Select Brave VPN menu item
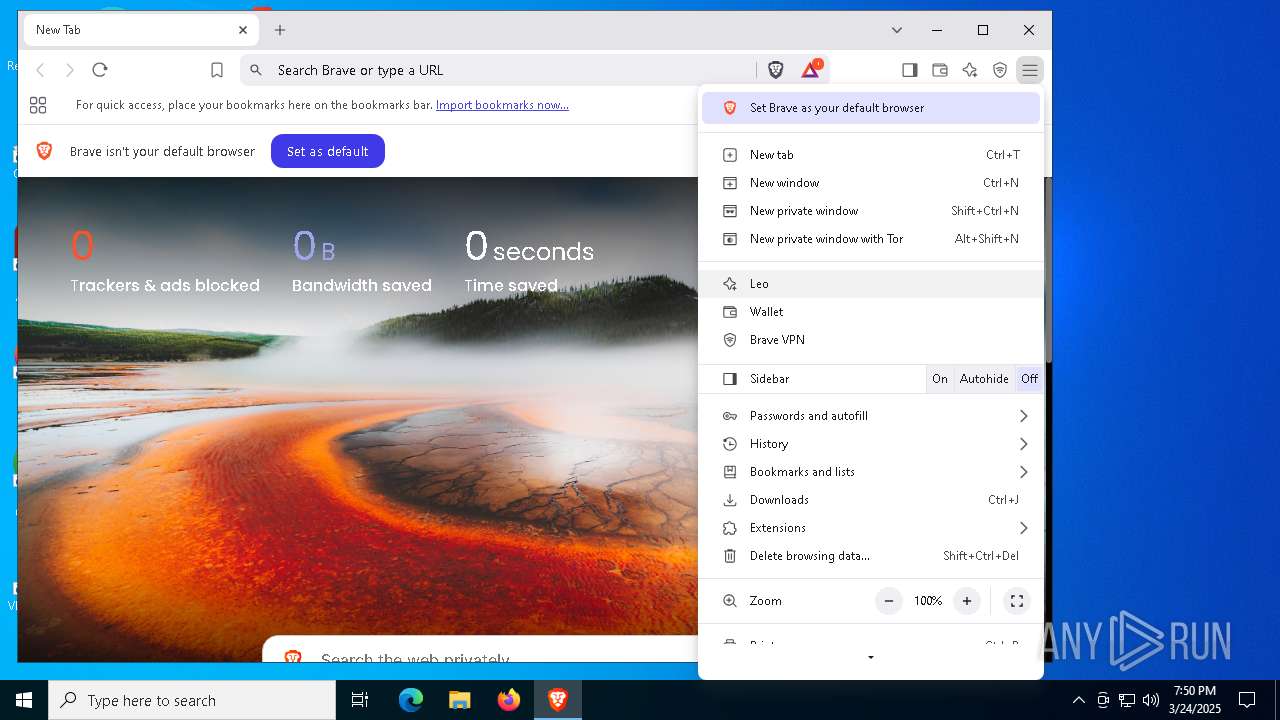 pos(871,340)
